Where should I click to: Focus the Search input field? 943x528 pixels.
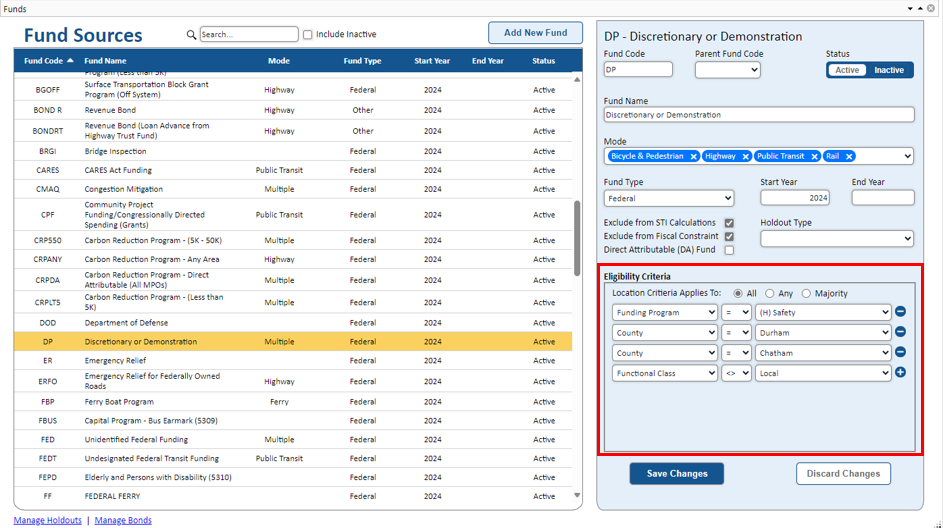coord(249,34)
